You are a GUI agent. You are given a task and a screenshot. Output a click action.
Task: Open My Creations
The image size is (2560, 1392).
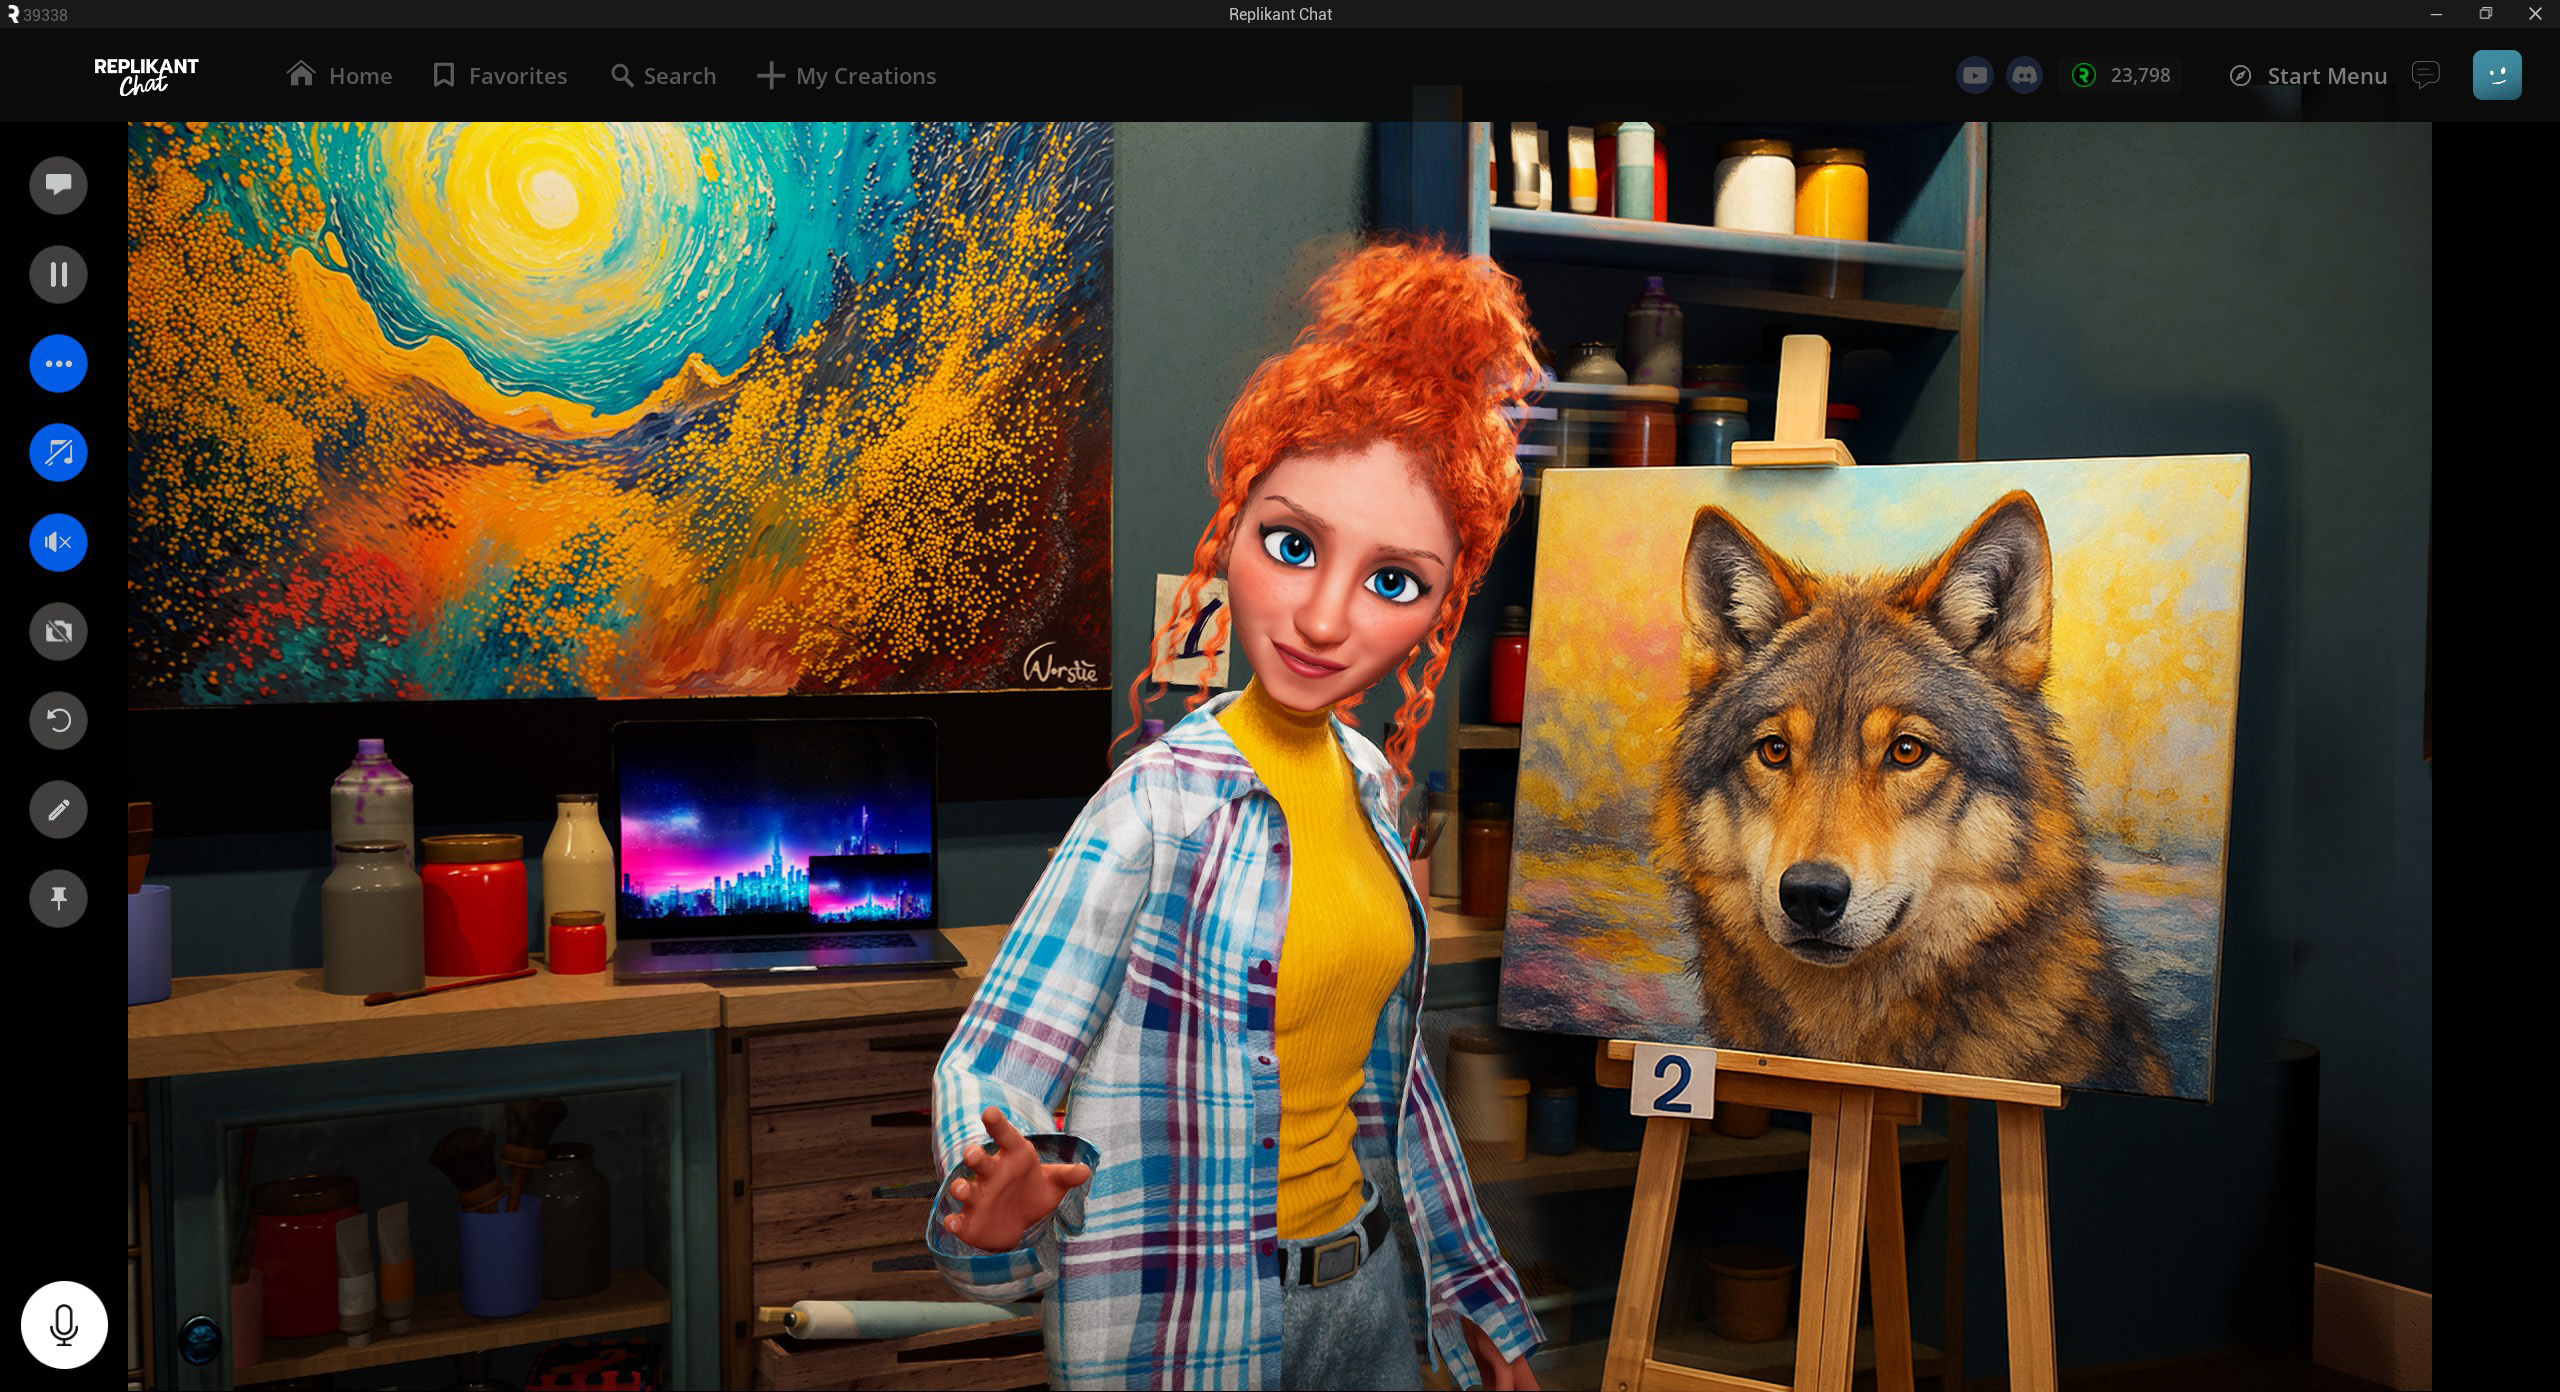click(x=846, y=76)
